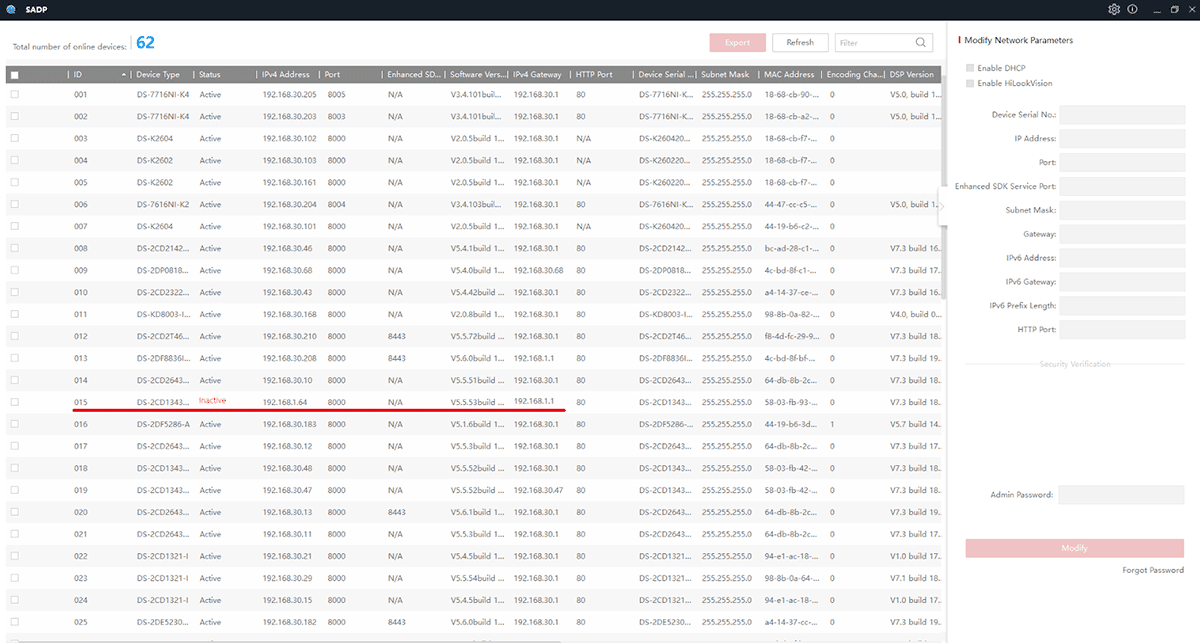Select IP address 192.168.30.210
Viewport: 1200px width, 643px height.
coord(290,336)
